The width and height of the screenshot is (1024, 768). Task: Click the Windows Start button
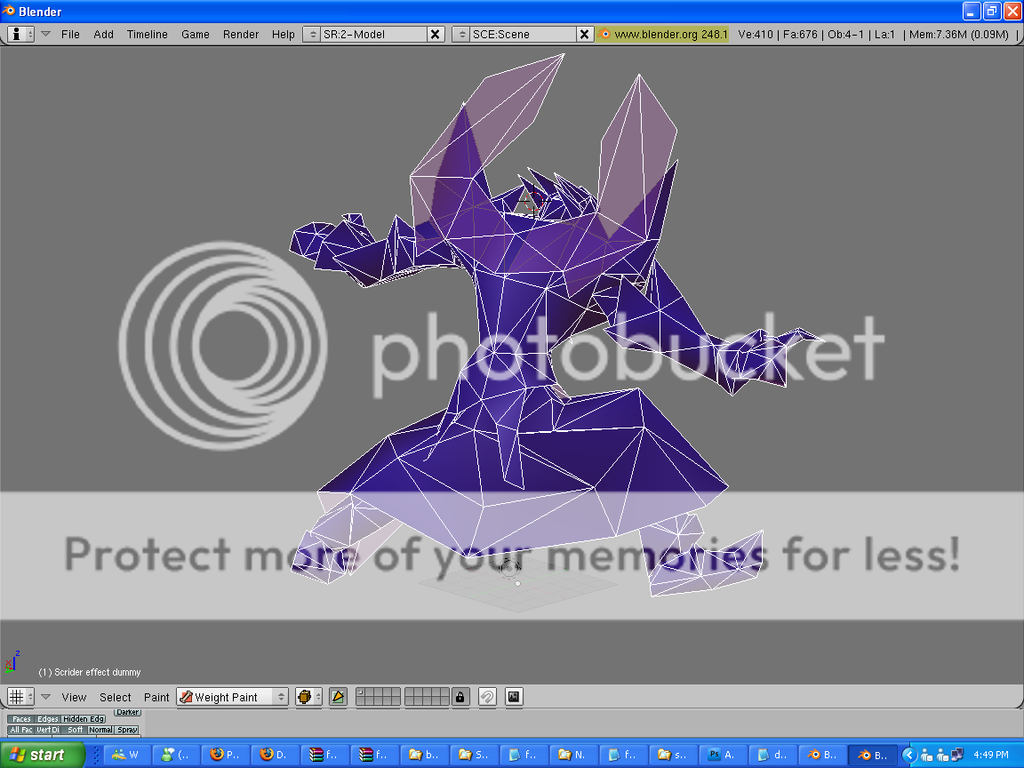tap(36, 755)
